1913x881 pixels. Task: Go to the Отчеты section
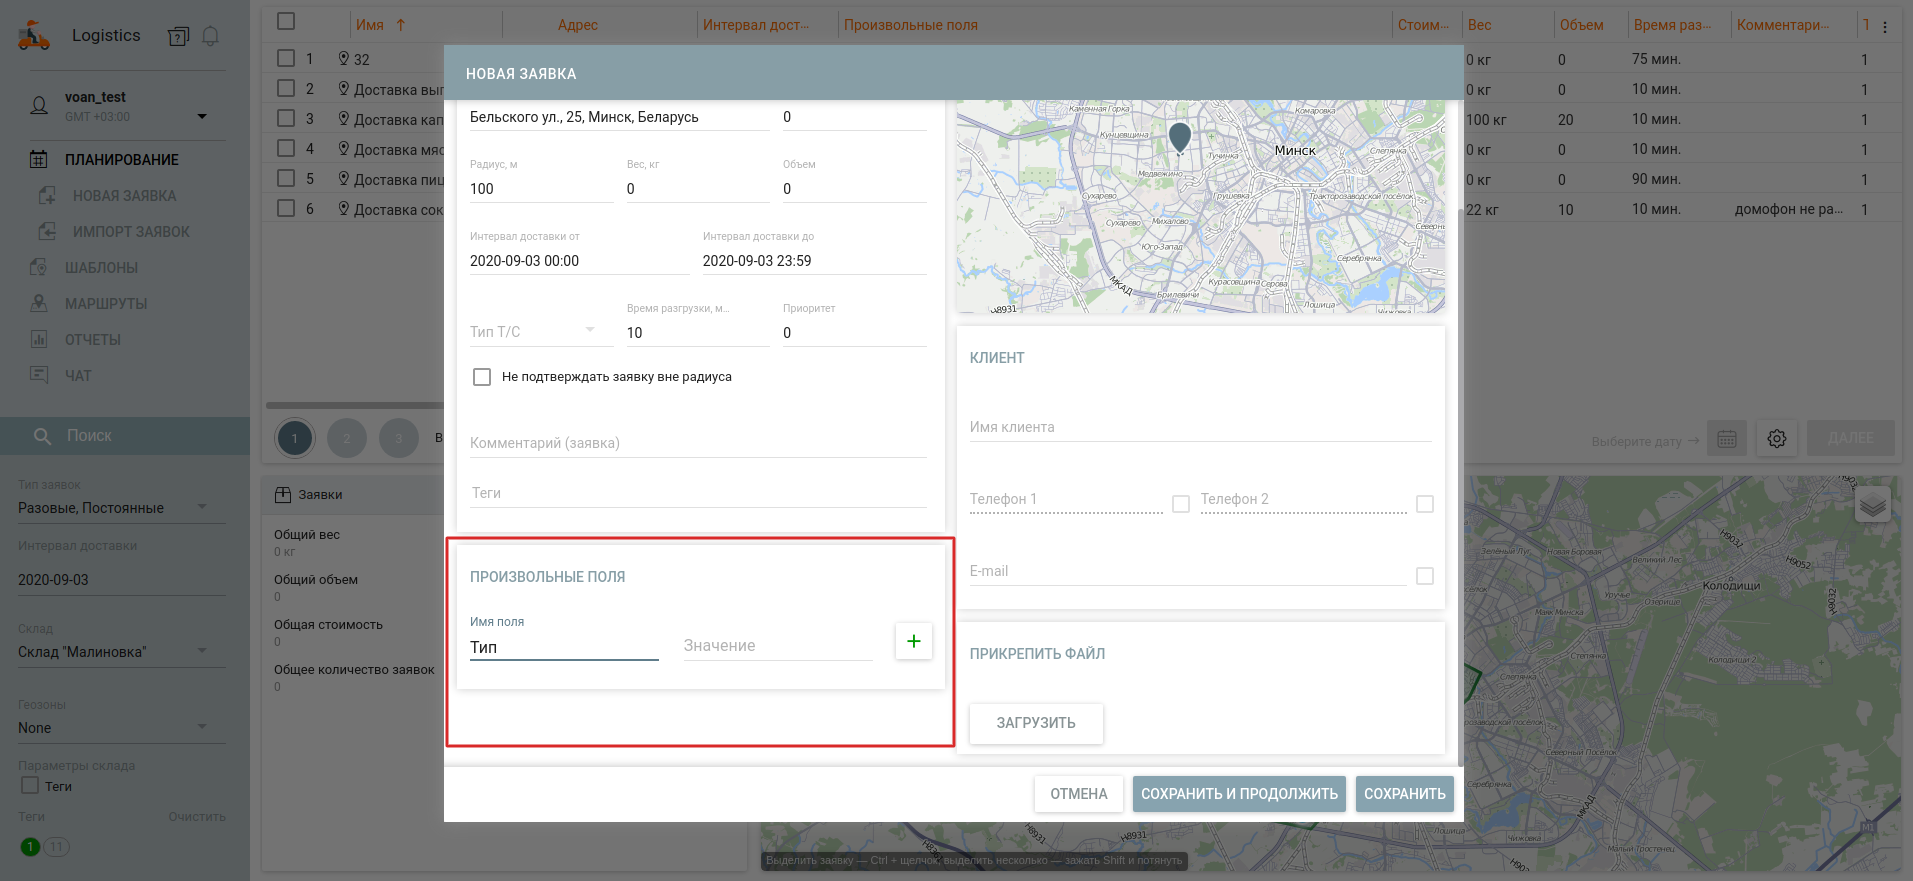click(x=93, y=340)
